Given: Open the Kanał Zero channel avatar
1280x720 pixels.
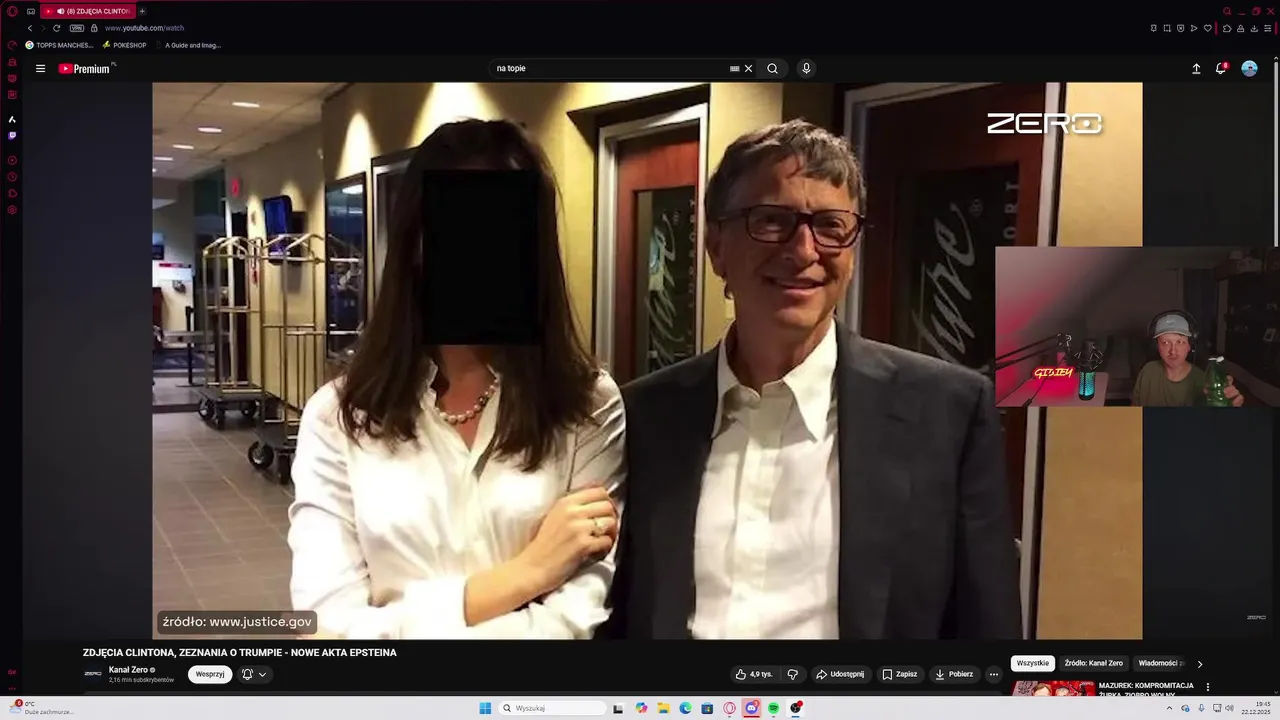Looking at the screenshot, I should tap(93, 674).
